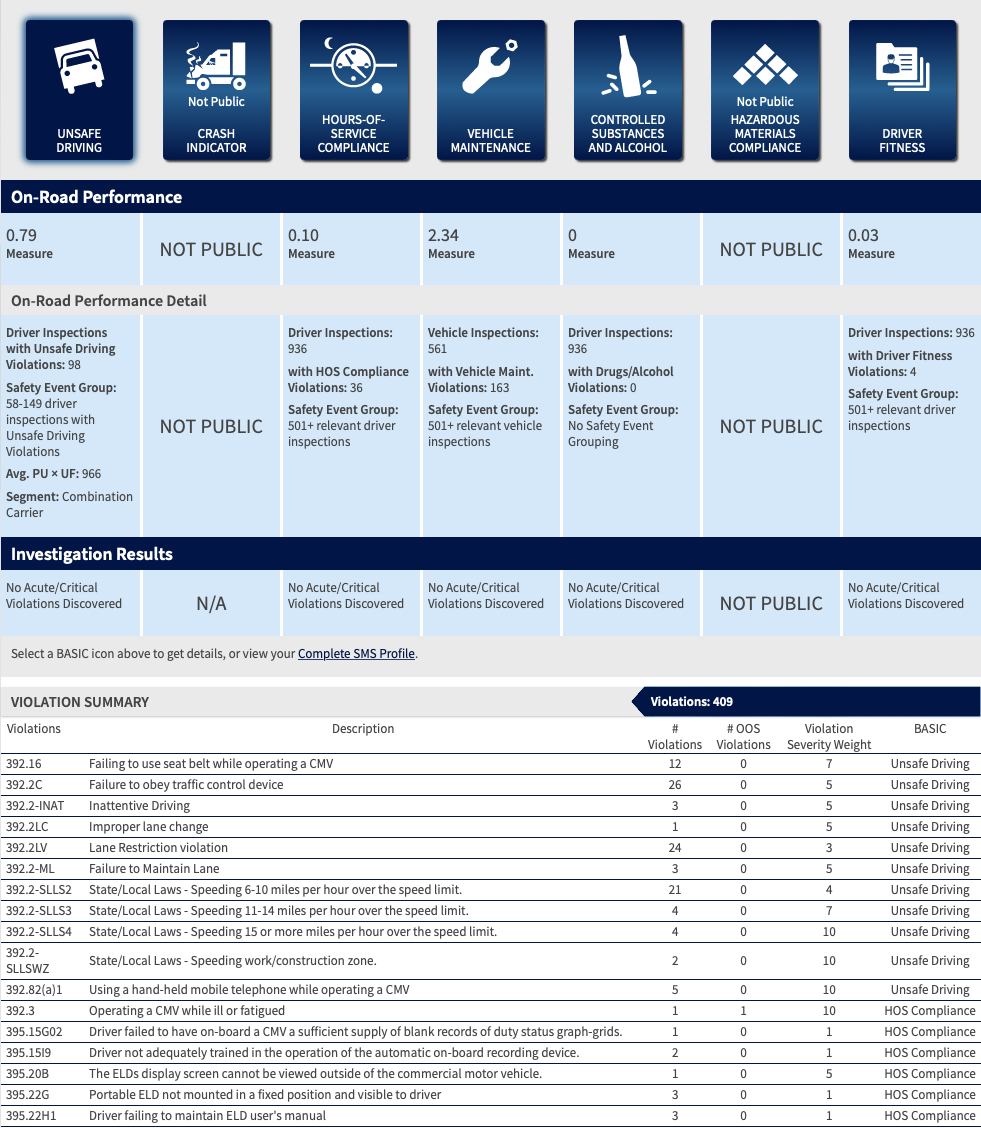Click the Violation Severity Weight column header
981x1128 pixels.
828,736
